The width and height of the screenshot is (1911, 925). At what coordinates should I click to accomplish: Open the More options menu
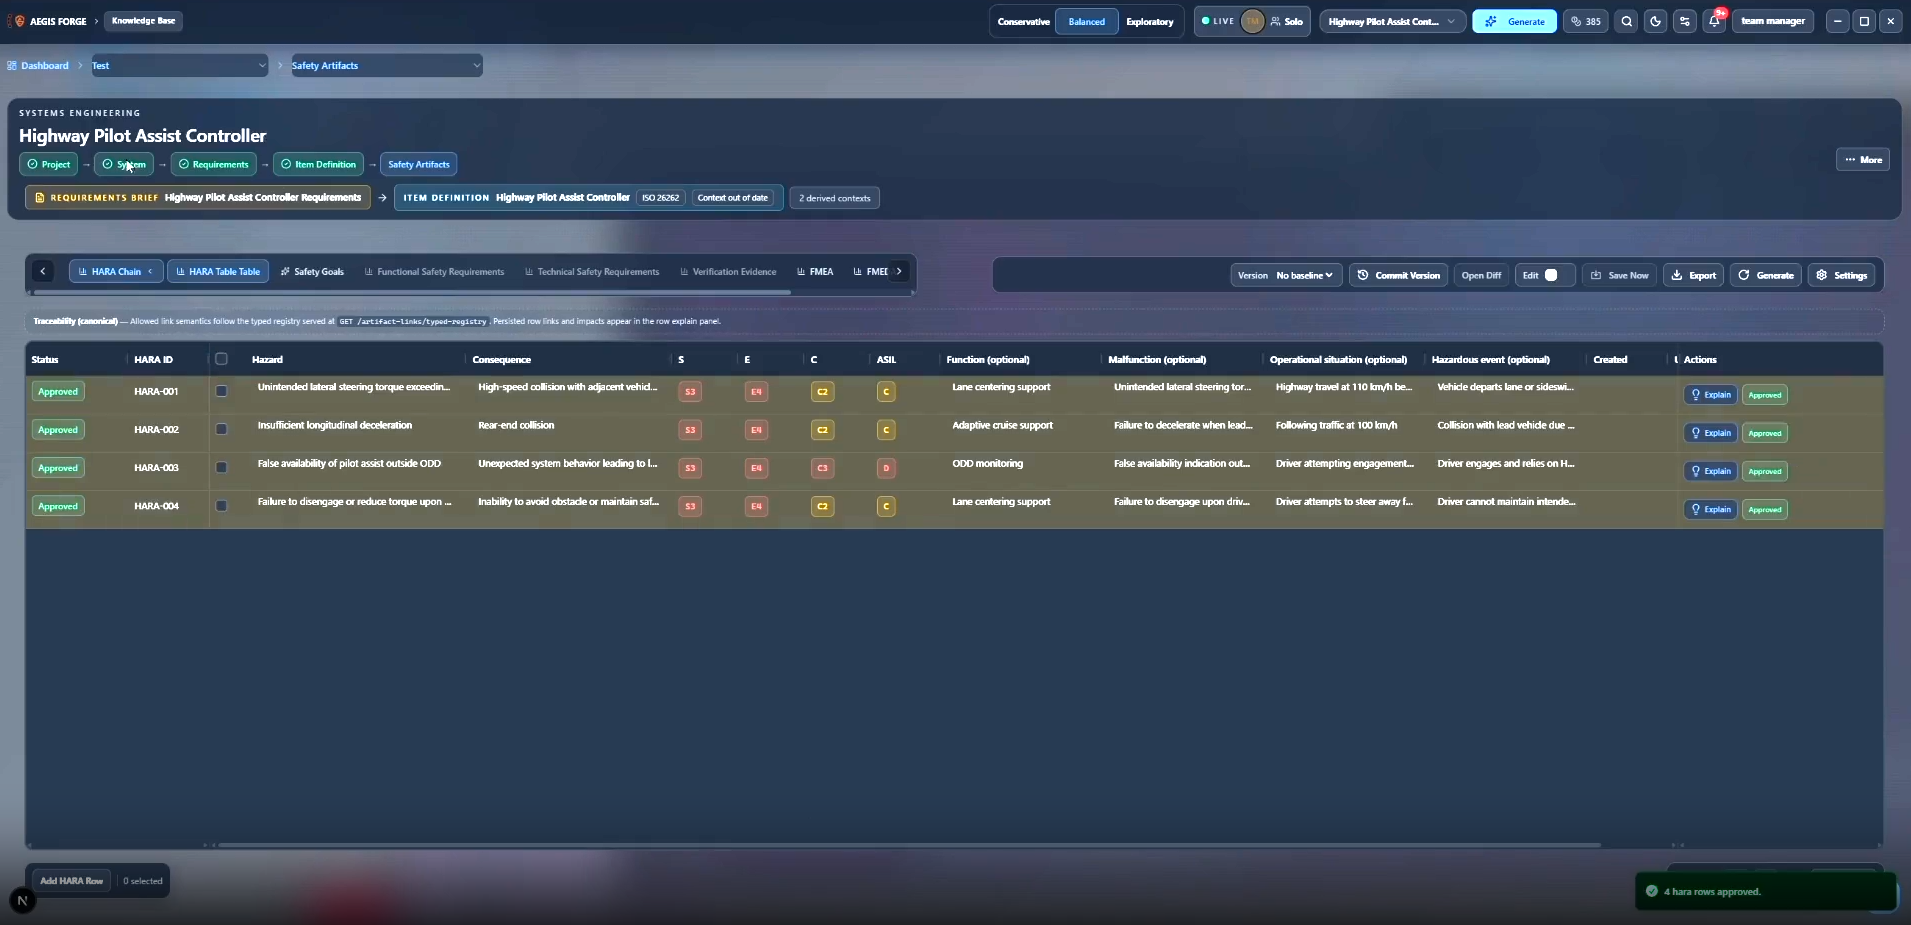coord(1863,160)
